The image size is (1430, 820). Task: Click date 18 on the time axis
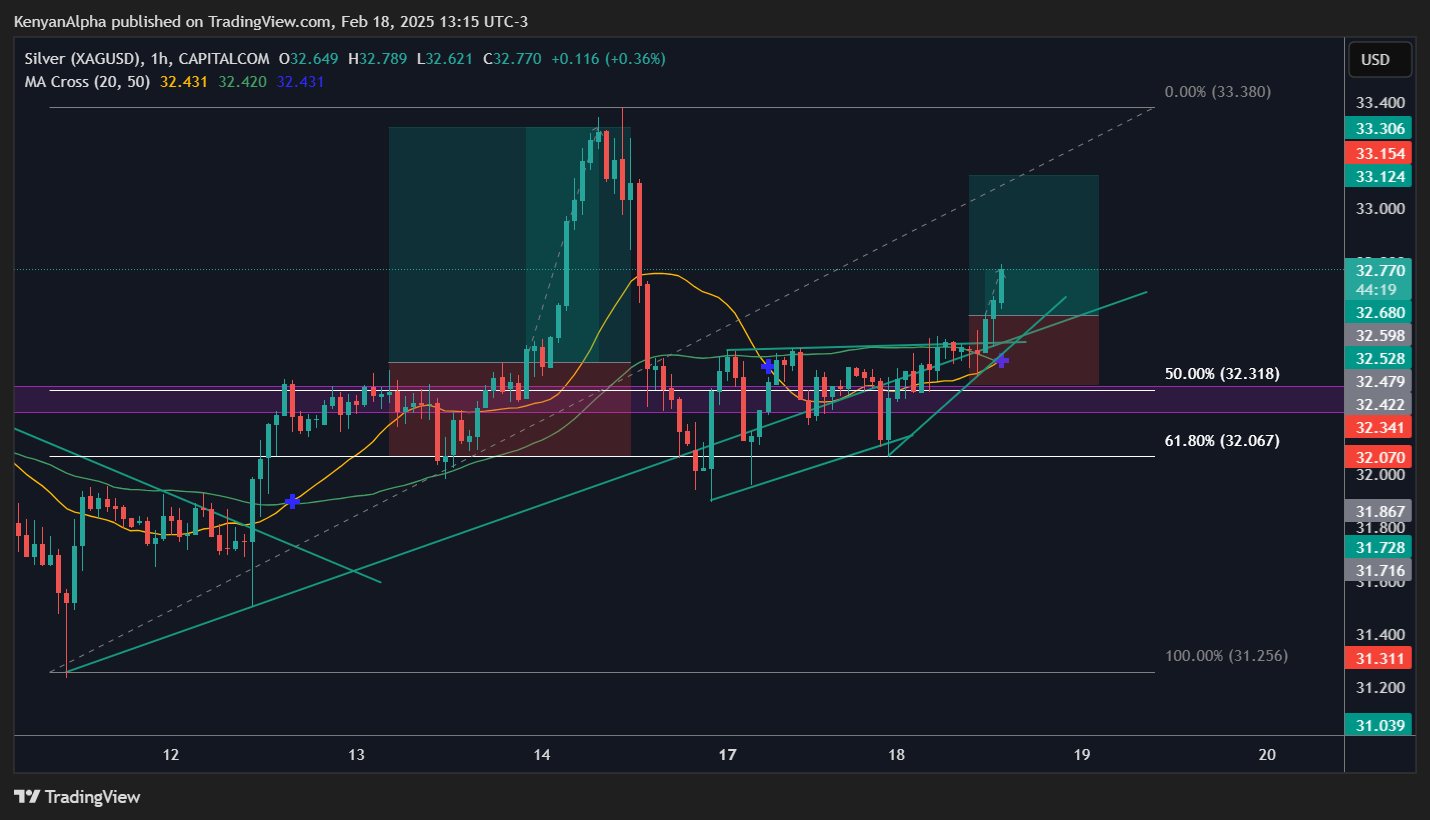tap(896, 755)
